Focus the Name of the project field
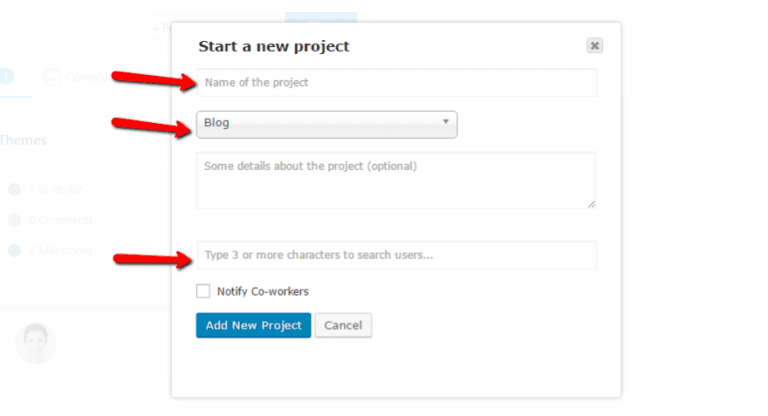The width and height of the screenshot is (768, 416). point(396,83)
